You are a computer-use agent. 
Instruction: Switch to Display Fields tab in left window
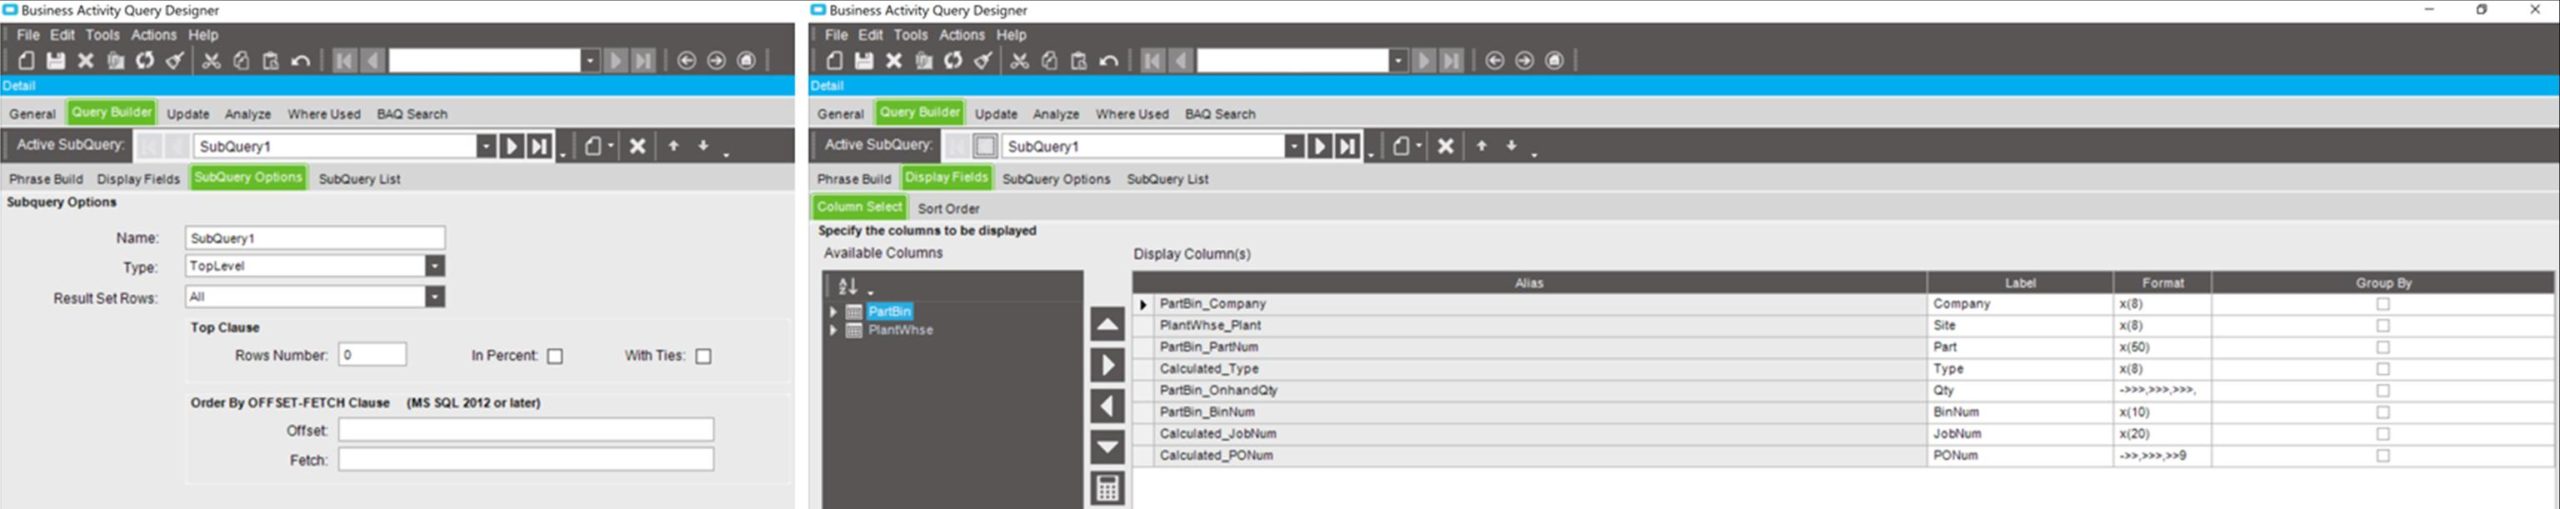[138, 179]
